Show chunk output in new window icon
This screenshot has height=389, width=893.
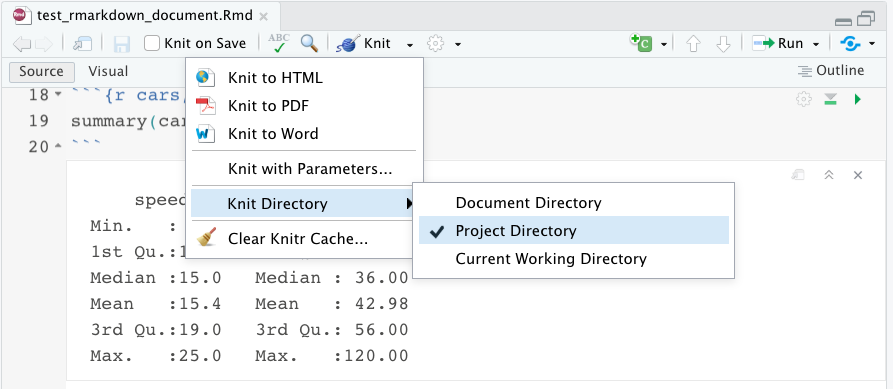pyautogui.click(x=798, y=175)
